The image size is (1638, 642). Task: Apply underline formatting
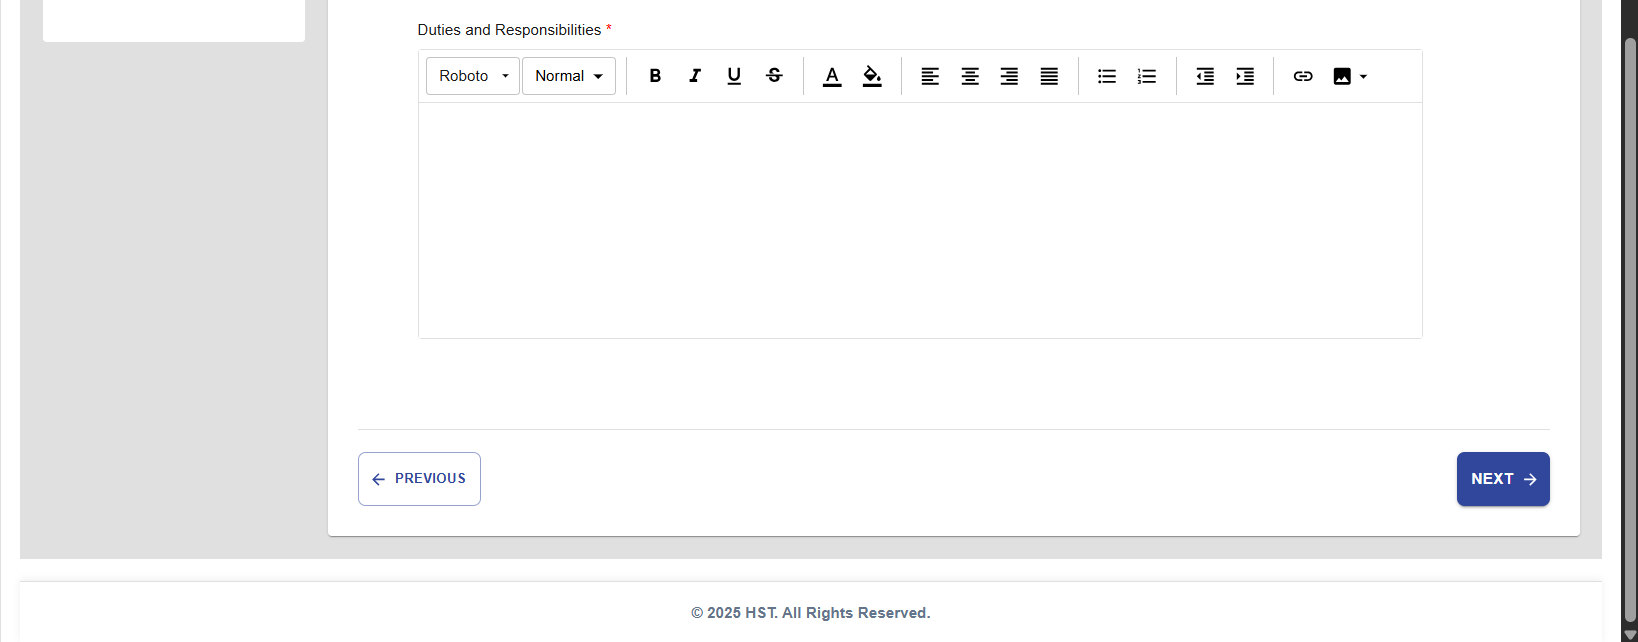[x=734, y=76]
